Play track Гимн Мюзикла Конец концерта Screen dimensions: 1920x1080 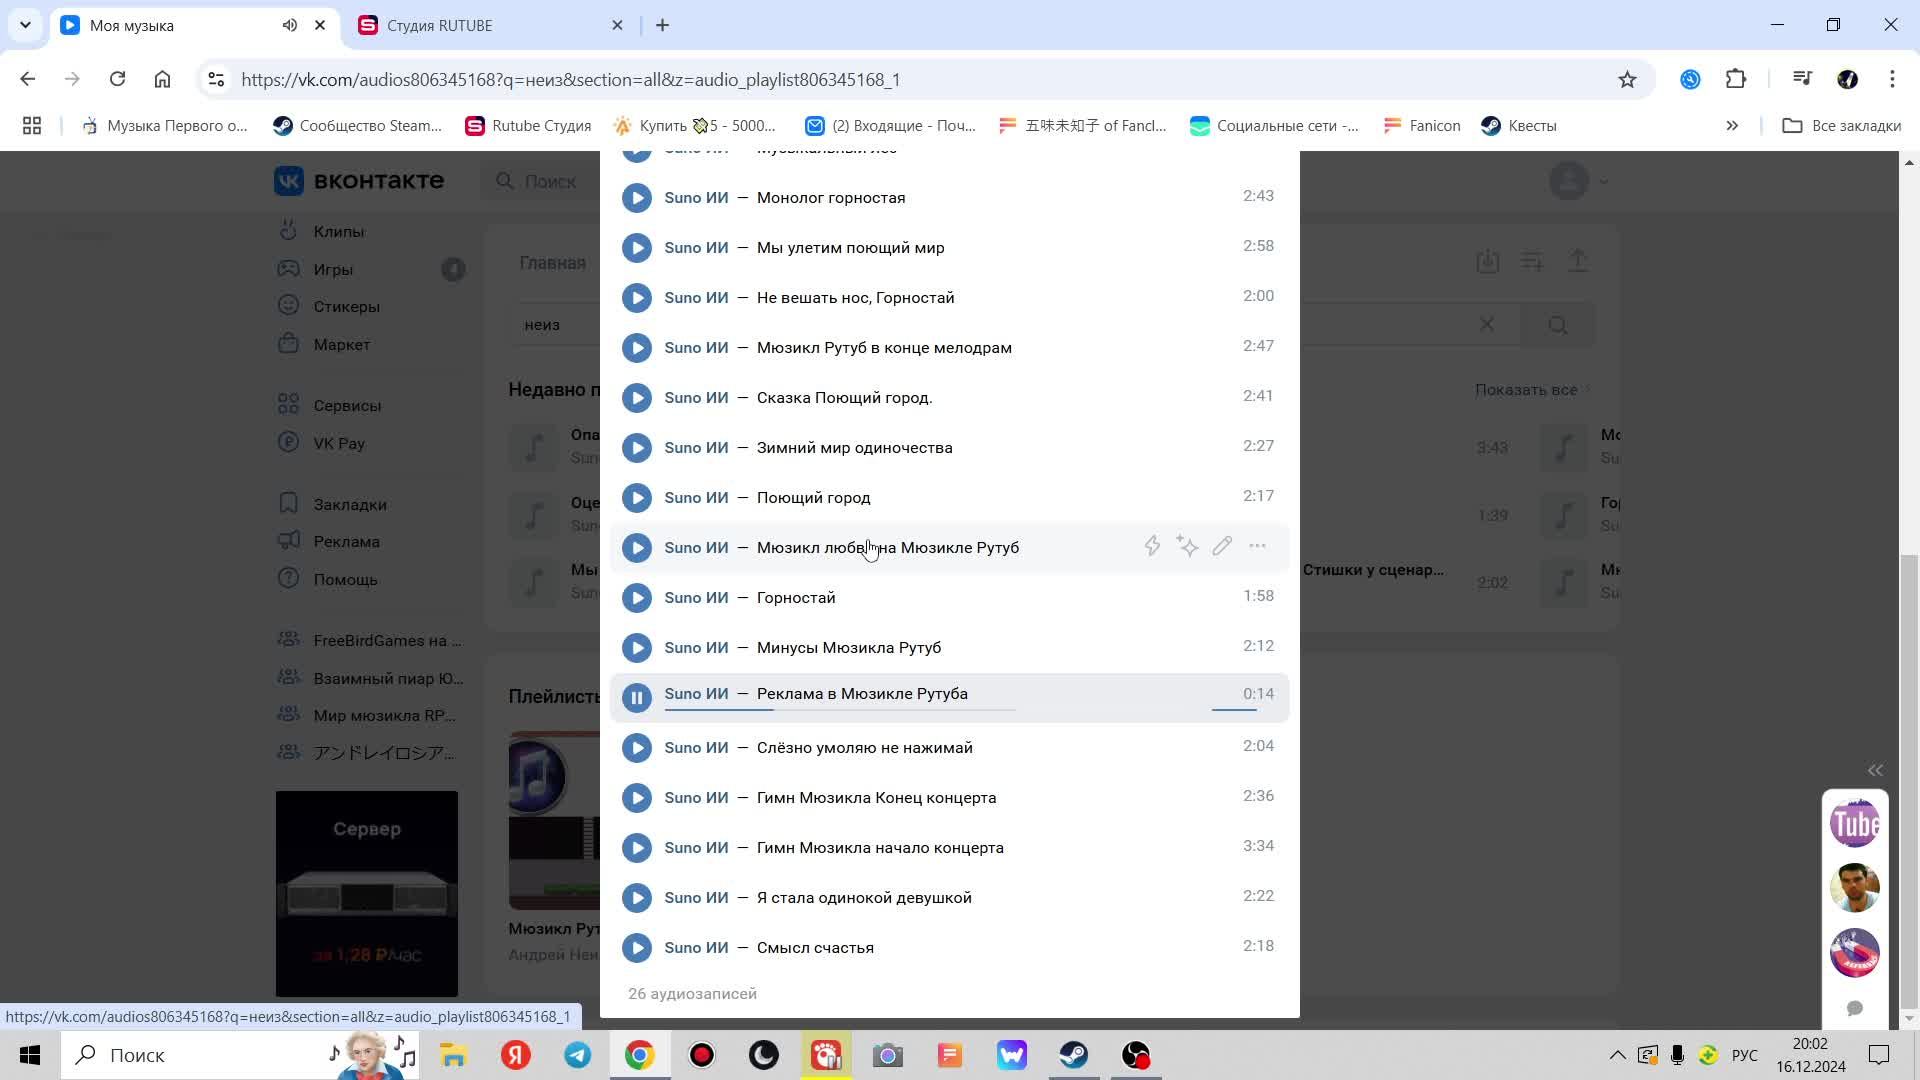pos(637,798)
